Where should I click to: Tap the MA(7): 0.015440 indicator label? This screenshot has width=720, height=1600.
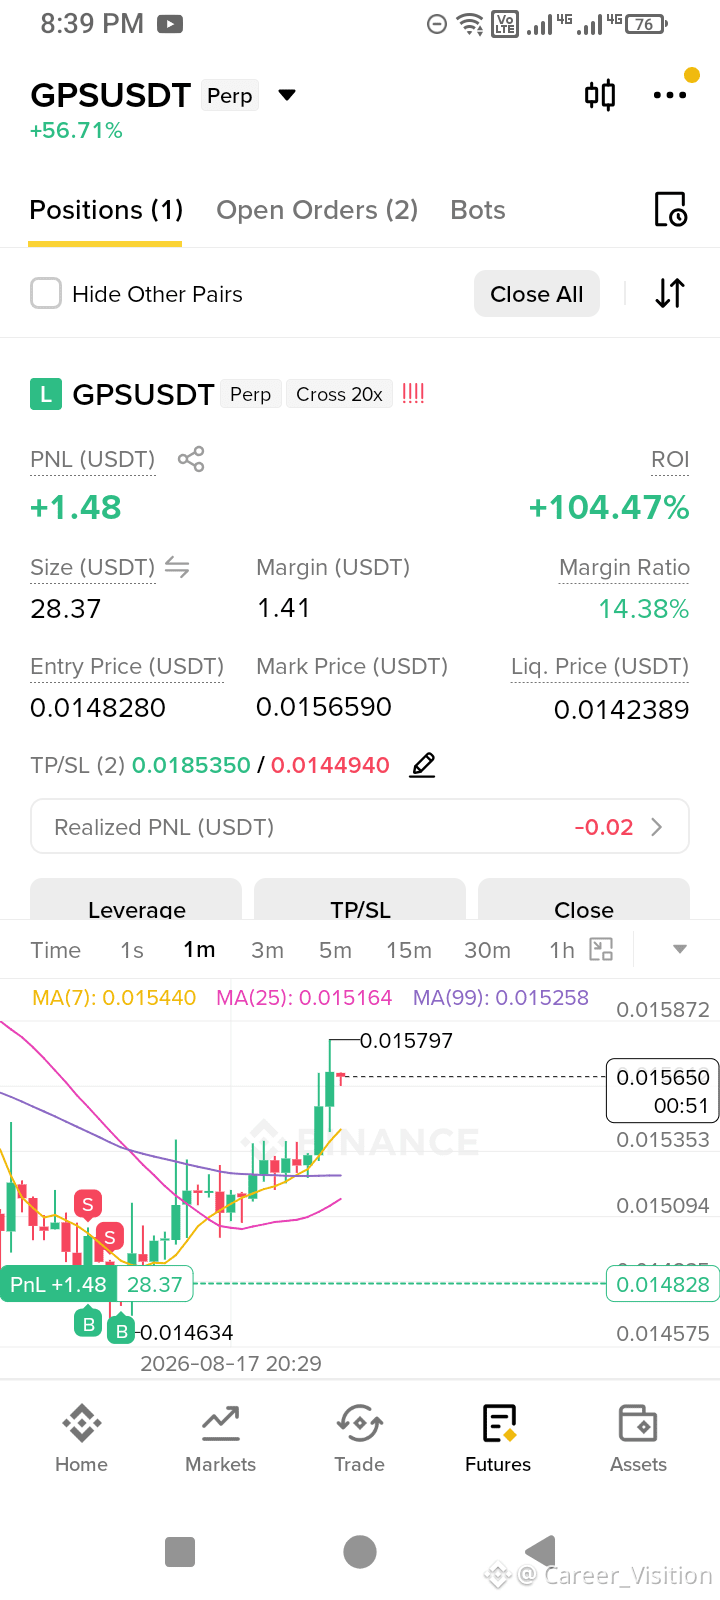click(x=114, y=997)
